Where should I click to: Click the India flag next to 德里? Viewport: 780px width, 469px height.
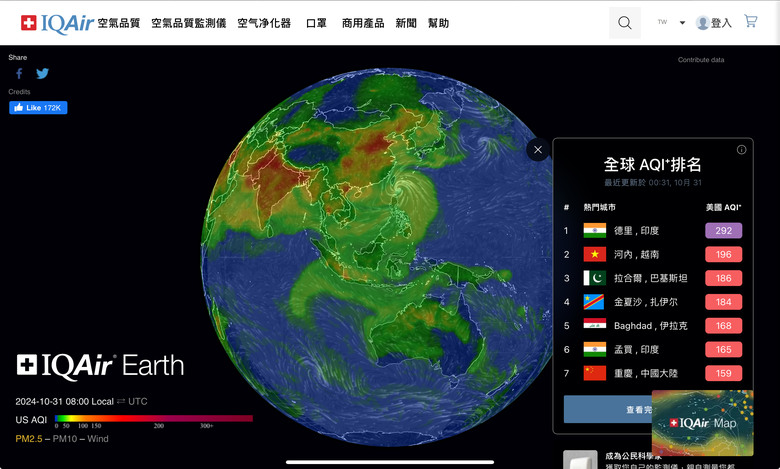click(x=594, y=230)
